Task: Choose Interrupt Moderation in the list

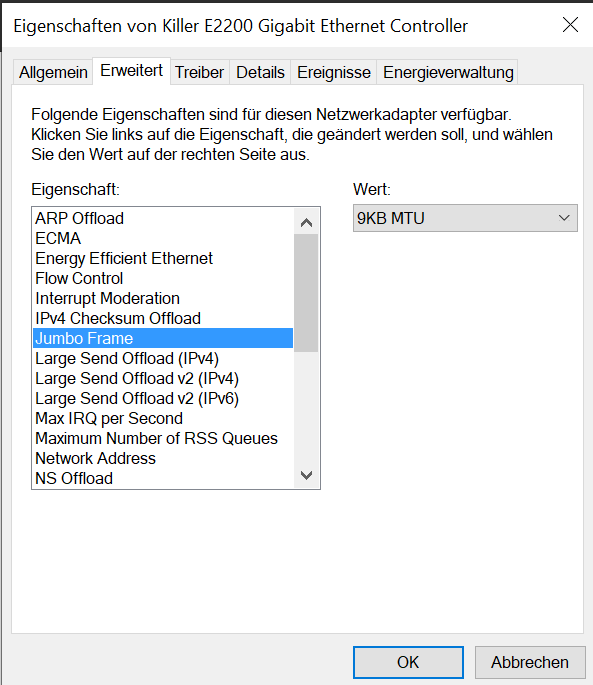Action: 163,298
